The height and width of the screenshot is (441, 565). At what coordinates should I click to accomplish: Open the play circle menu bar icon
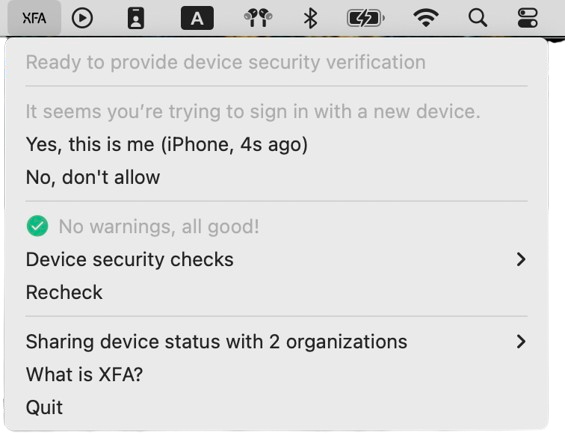(x=82, y=18)
